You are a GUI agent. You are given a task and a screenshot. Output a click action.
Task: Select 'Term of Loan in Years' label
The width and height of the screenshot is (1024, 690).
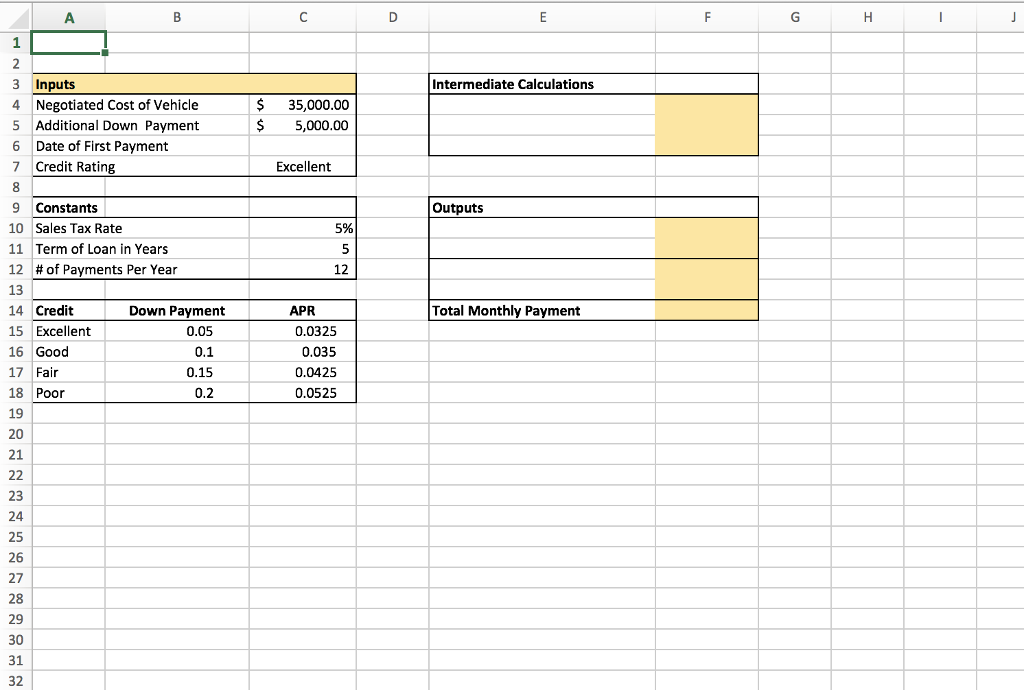[x=140, y=249]
